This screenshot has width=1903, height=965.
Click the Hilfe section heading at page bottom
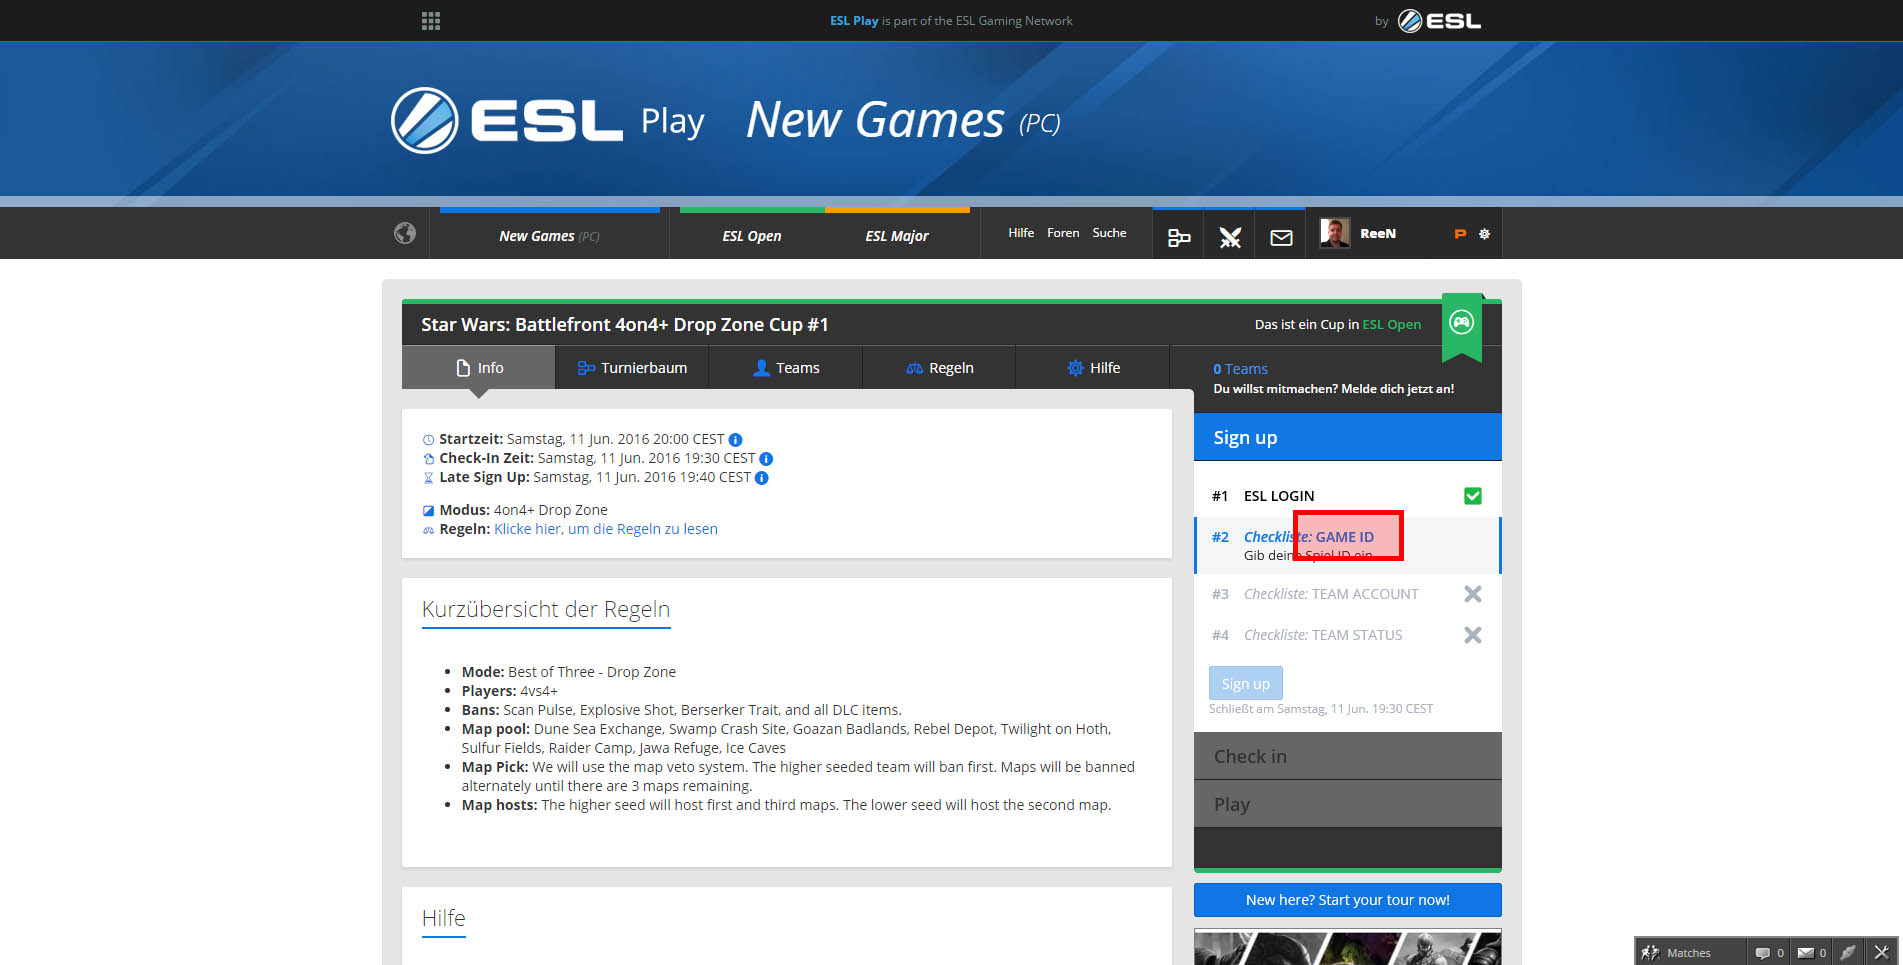pyautogui.click(x=444, y=918)
